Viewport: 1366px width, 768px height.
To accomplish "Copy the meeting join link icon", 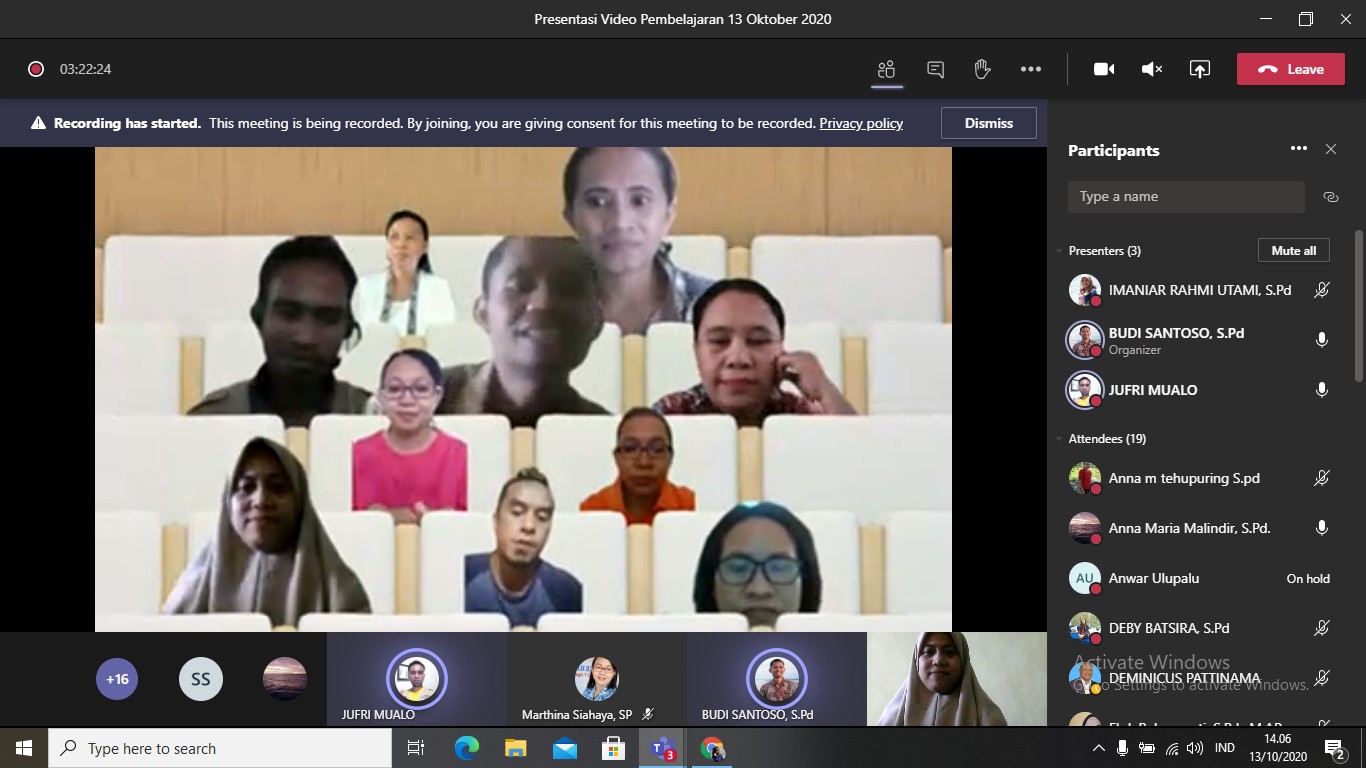I will point(1331,197).
